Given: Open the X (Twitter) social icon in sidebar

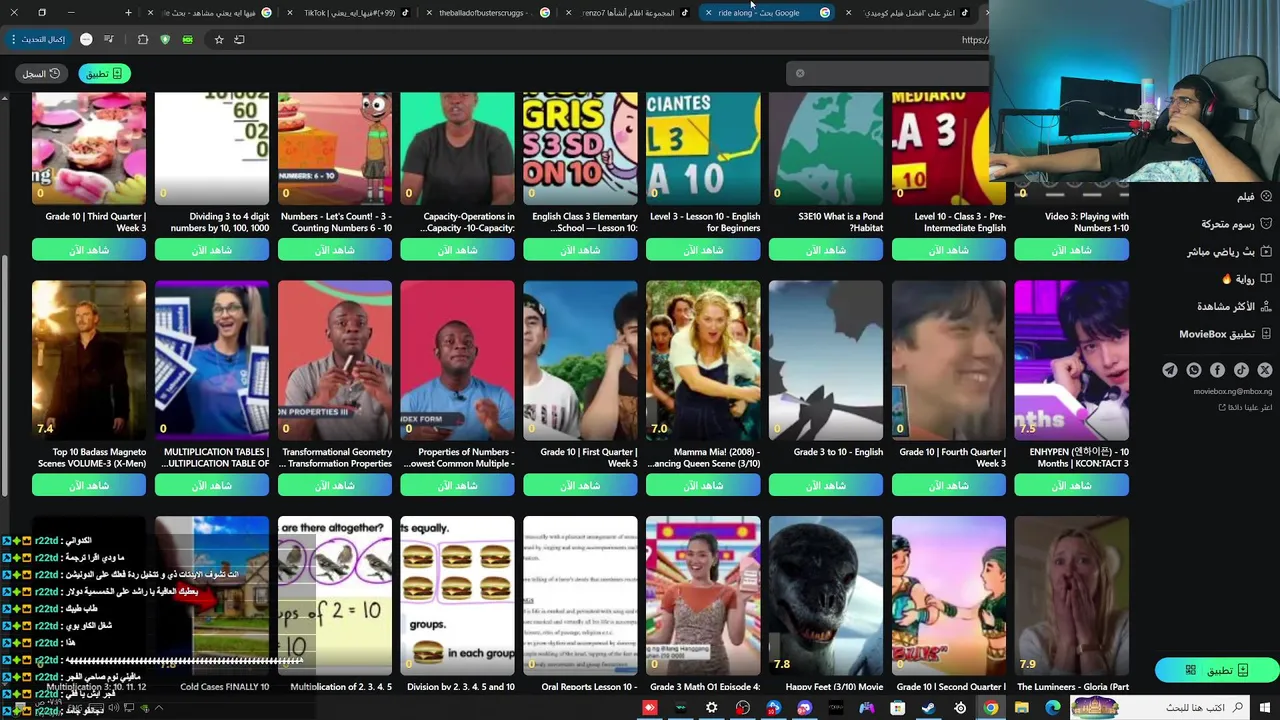Looking at the screenshot, I should point(1265,370).
